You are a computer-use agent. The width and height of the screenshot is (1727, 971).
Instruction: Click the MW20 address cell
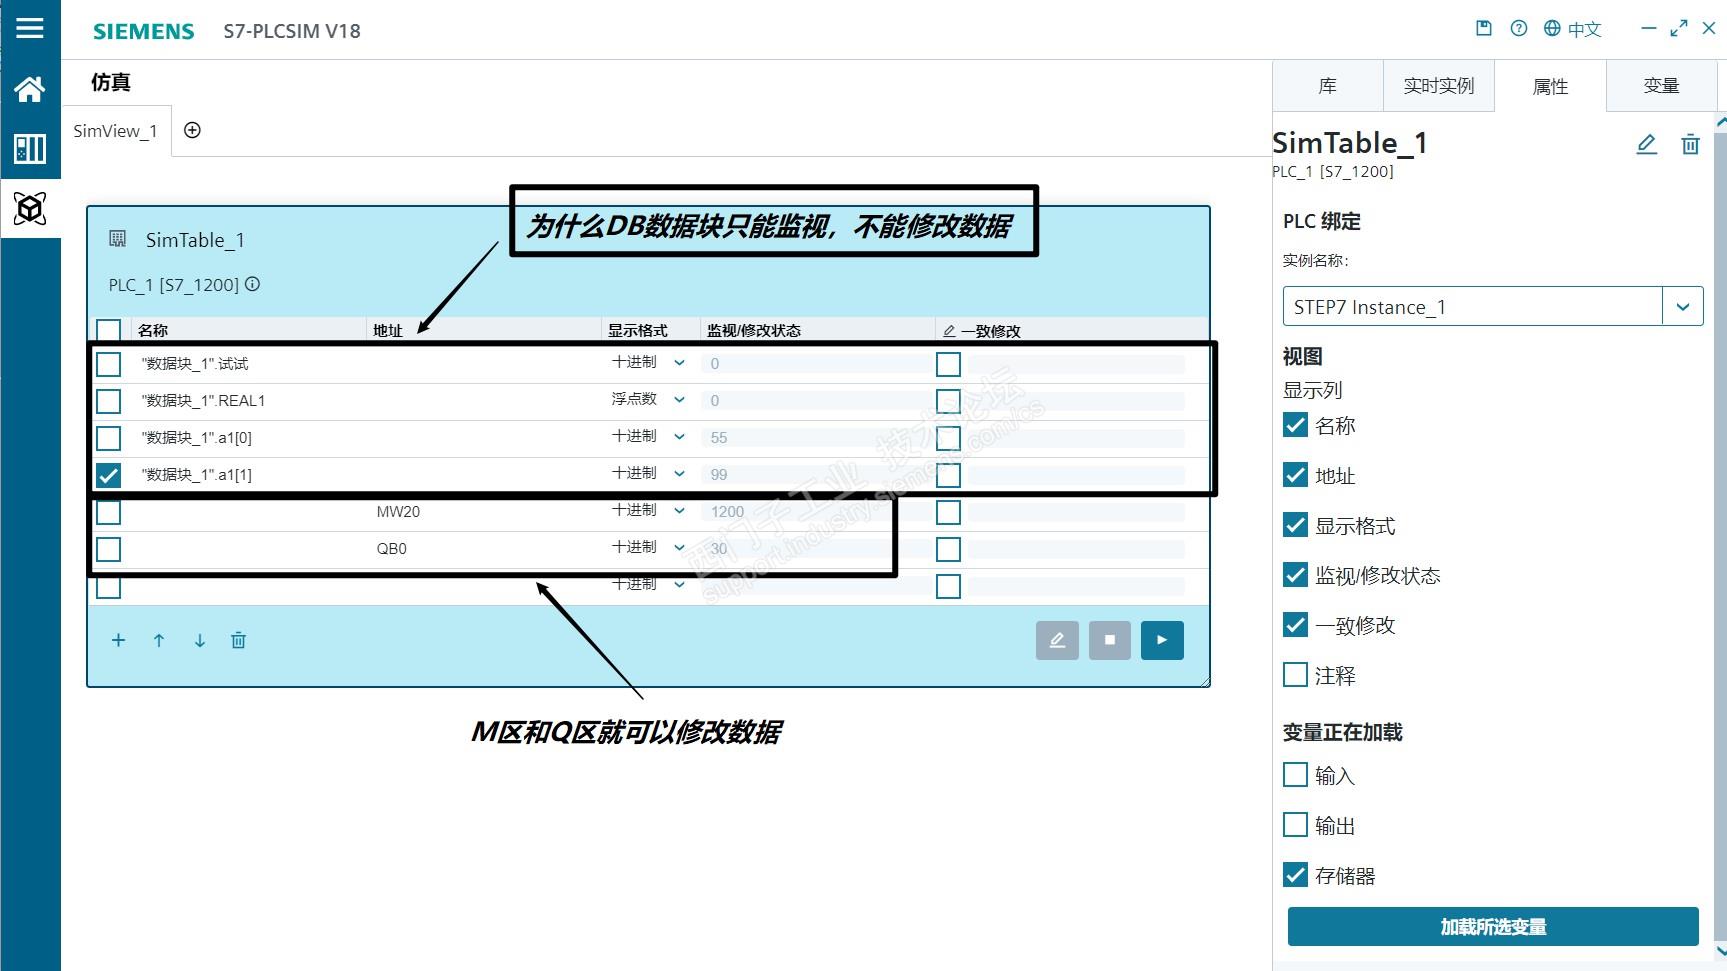(x=398, y=512)
